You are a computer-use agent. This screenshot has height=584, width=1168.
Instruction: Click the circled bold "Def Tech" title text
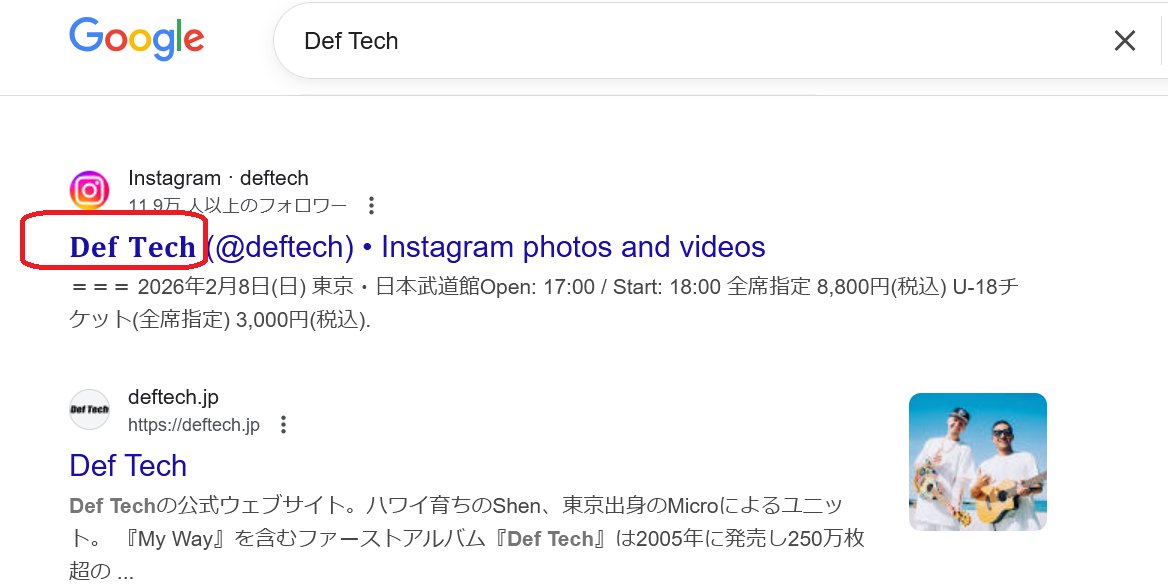click(132, 247)
